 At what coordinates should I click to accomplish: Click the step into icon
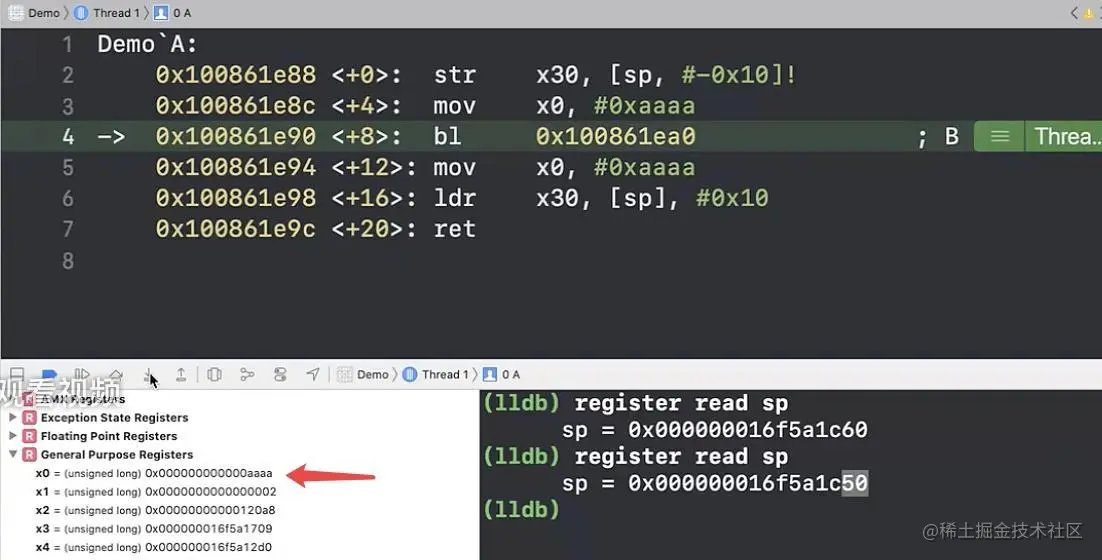pos(149,375)
